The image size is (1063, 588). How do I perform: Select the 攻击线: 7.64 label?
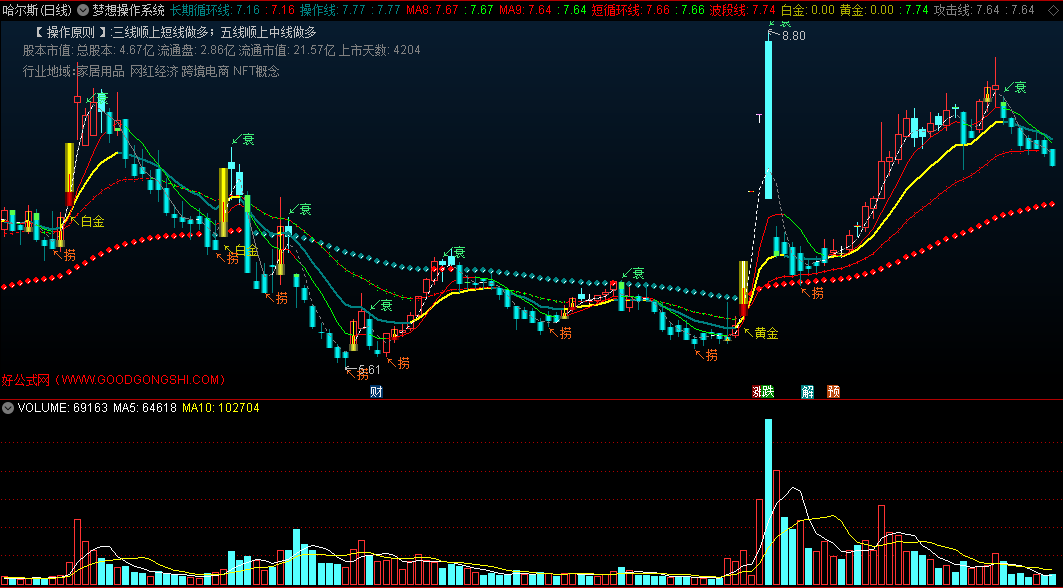tap(969, 9)
